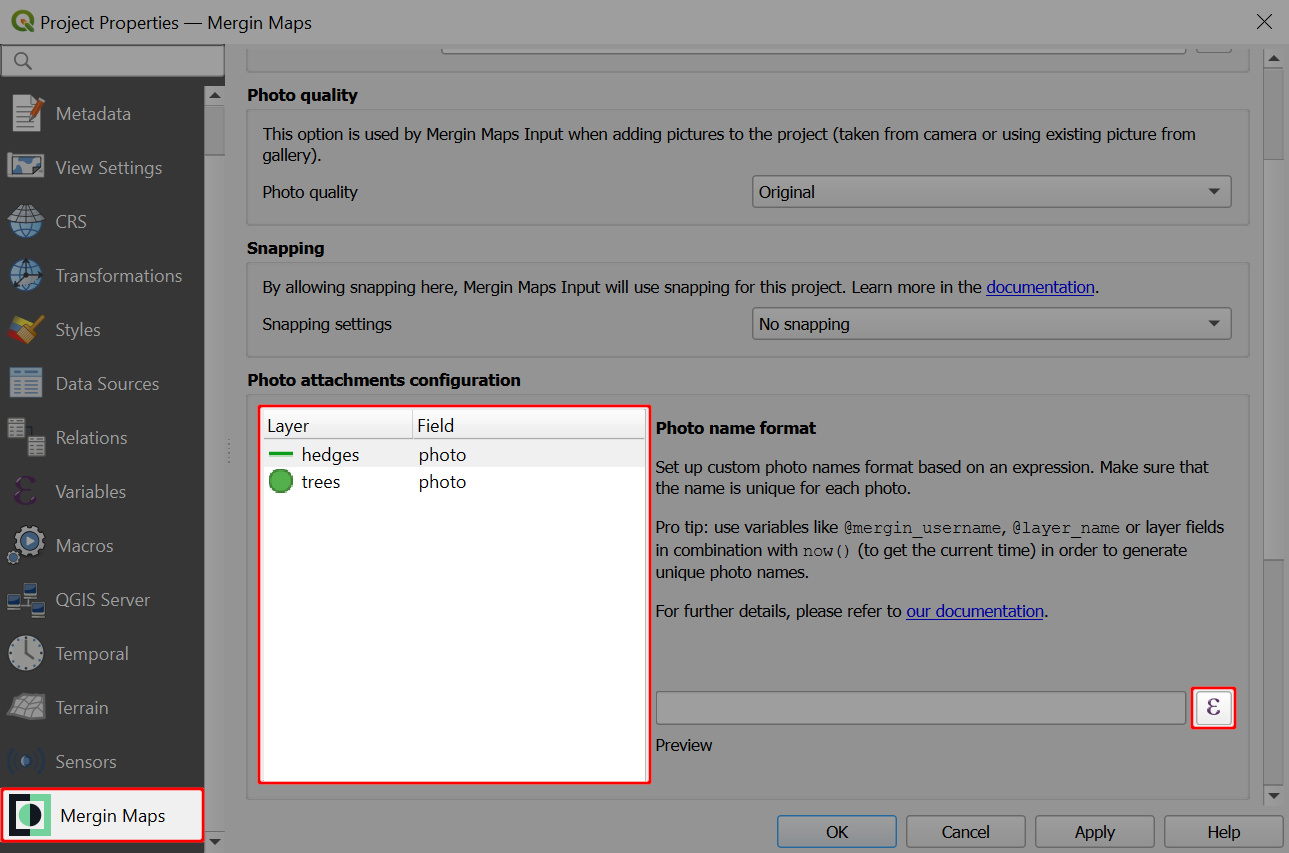1289x853 pixels.
Task: Open the Macros gear icon
Action: click(x=26, y=545)
